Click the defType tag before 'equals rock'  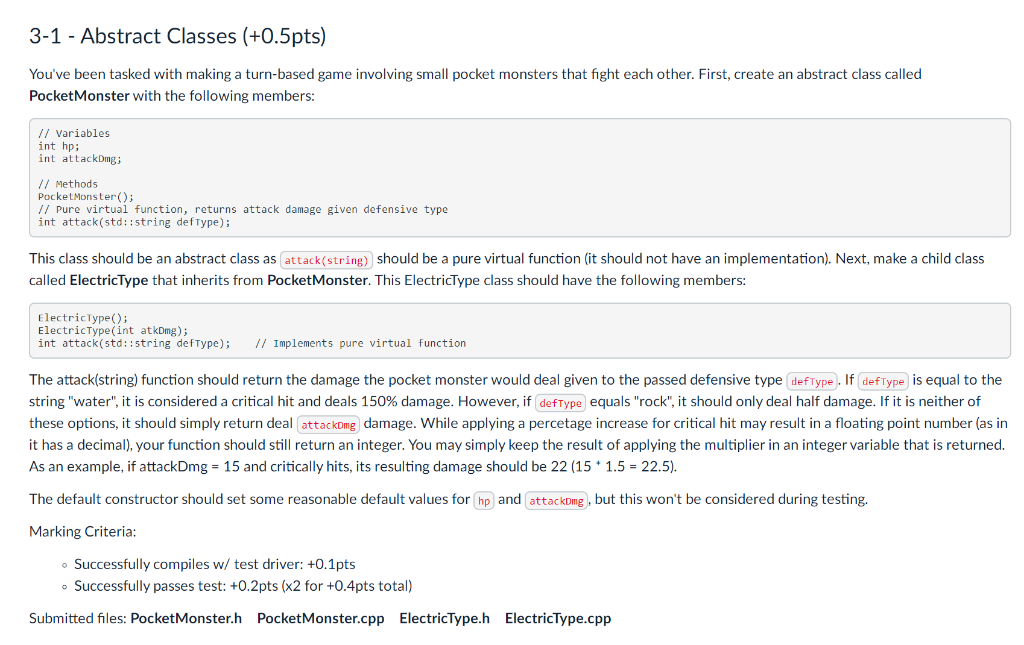tap(560, 403)
